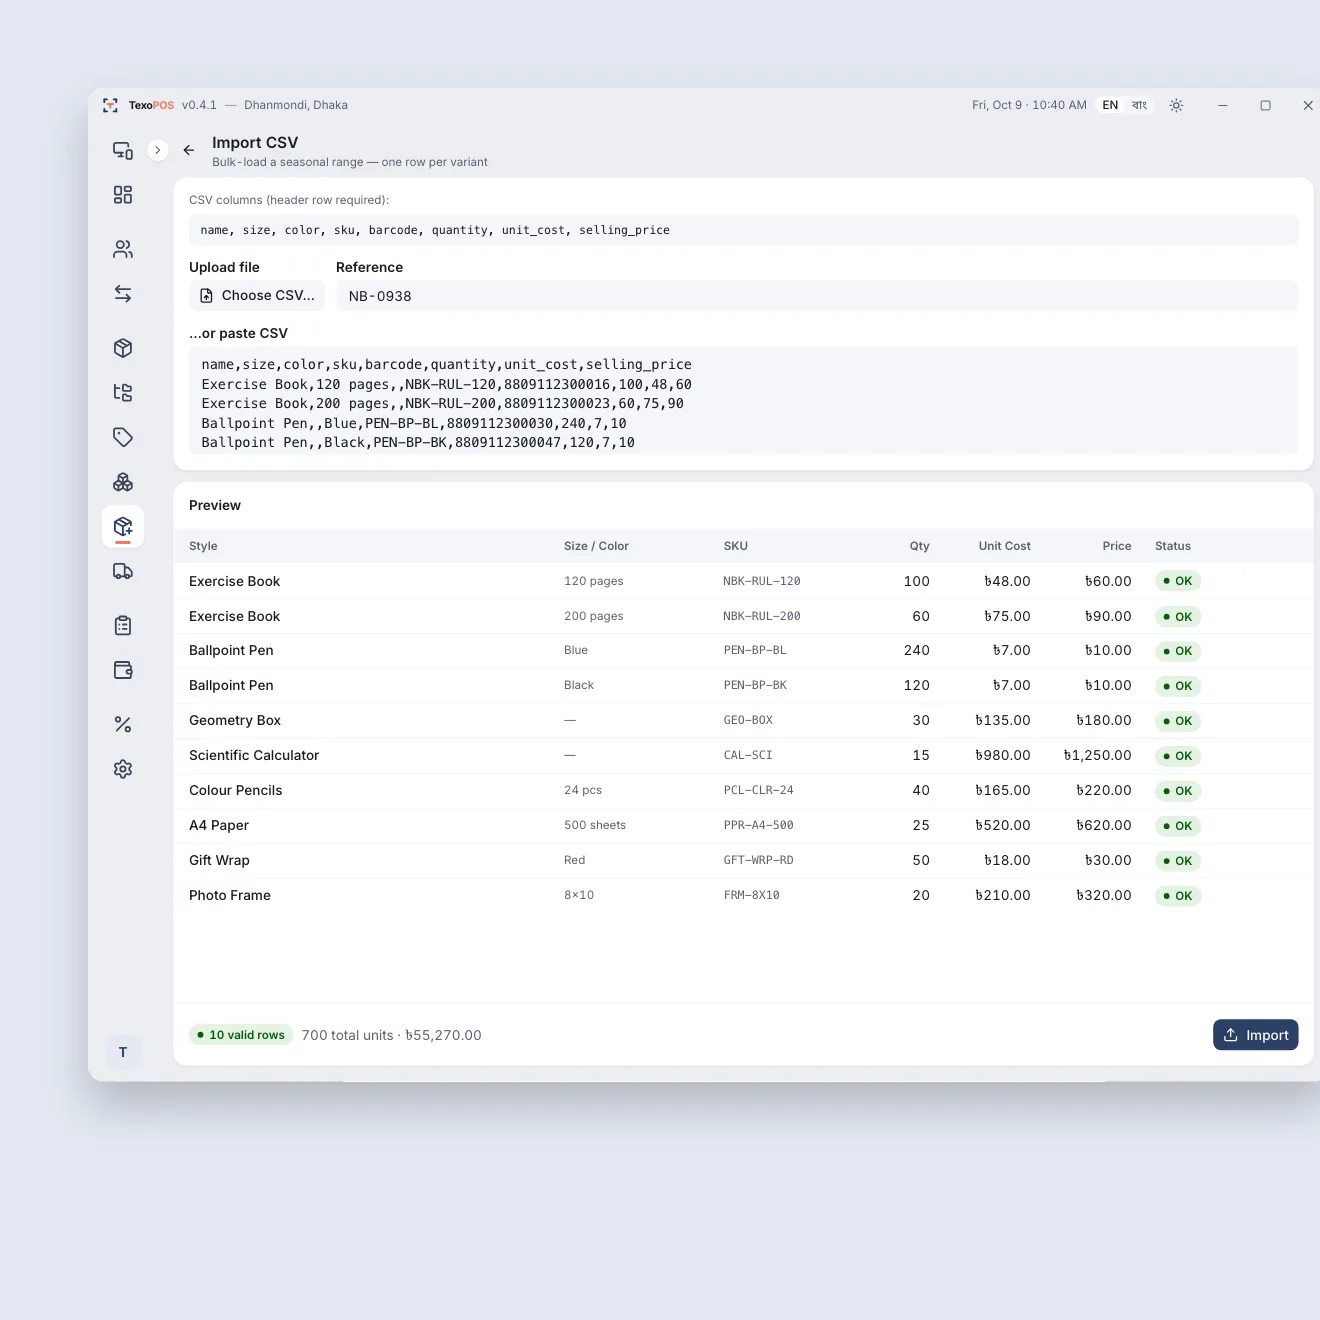
Task: Click the Colour Pencils style cell
Action: [236, 790]
